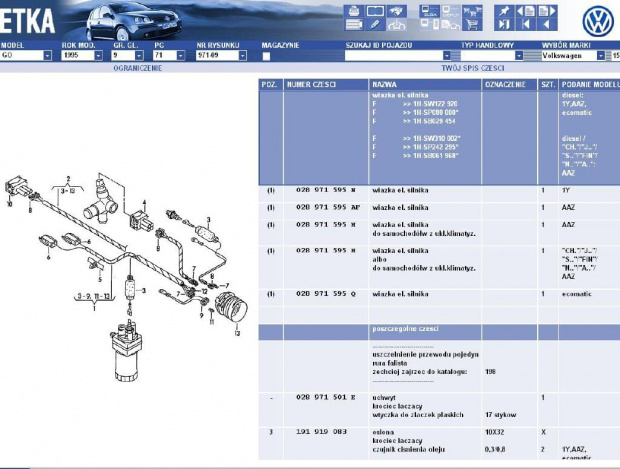Image resolution: width=620 pixels, height=469 pixels.
Task: Click the greyed monitor and phone icon
Action: 429,25
